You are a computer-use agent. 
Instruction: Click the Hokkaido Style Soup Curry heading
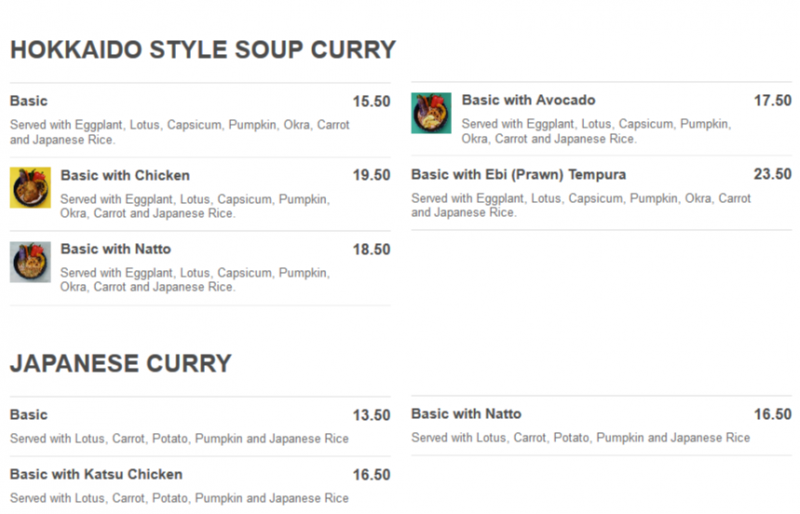click(x=203, y=50)
